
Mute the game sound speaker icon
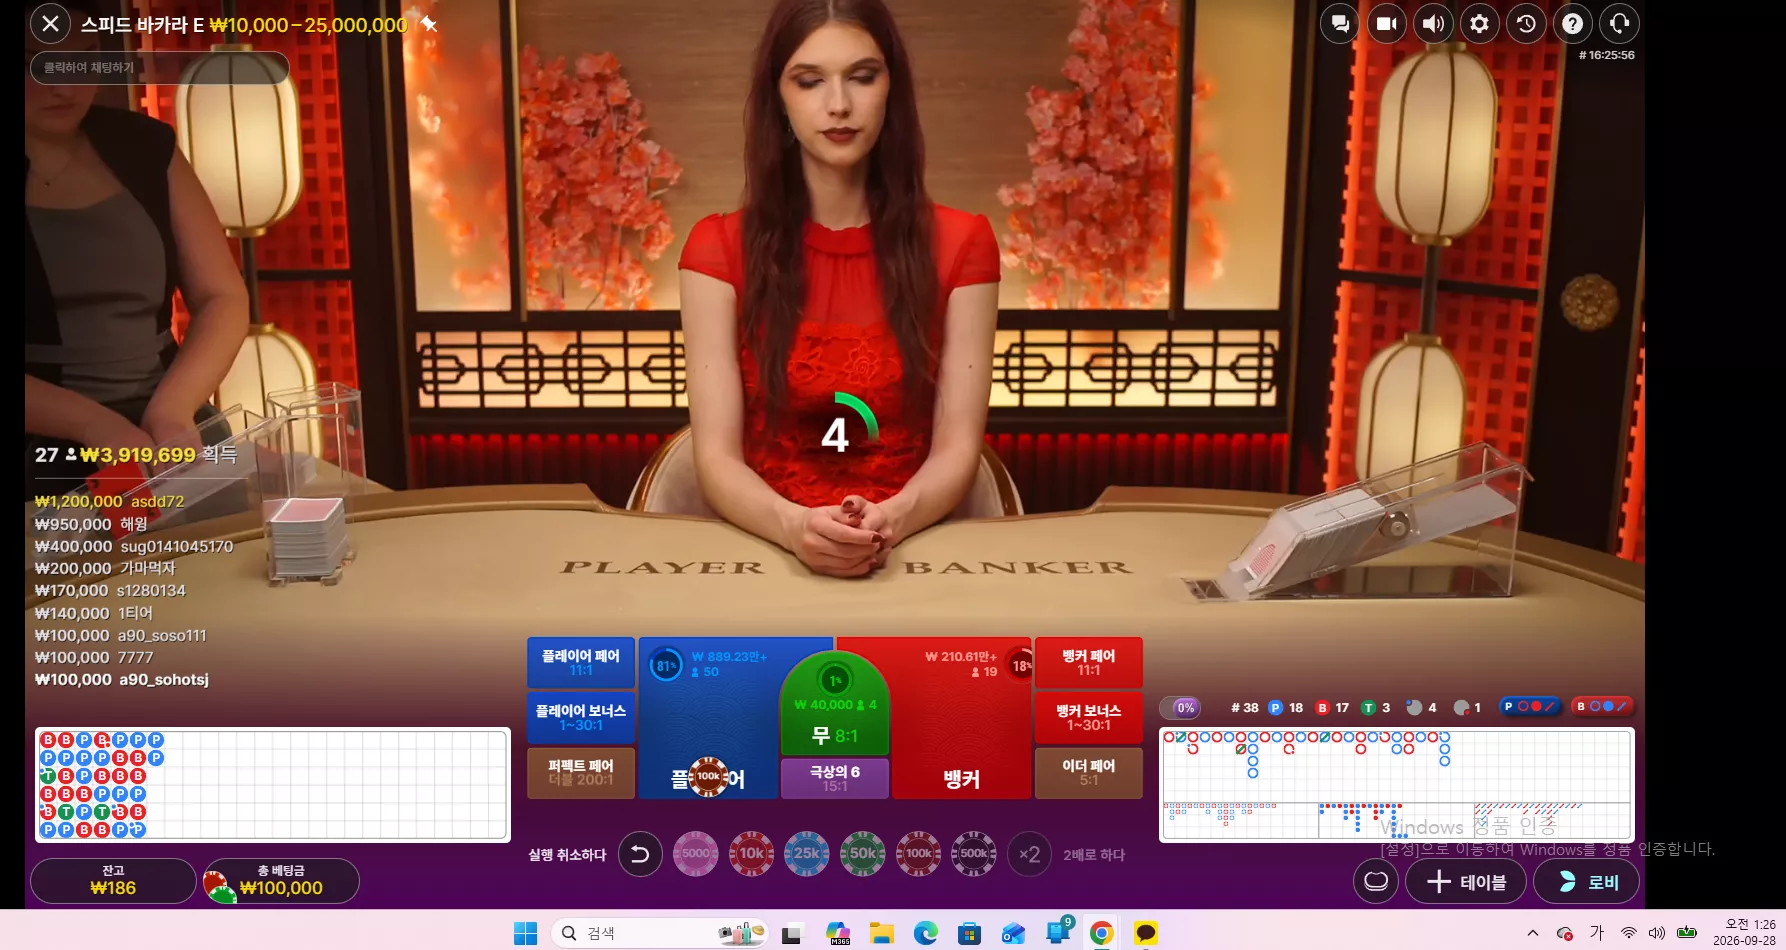pyautogui.click(x=1433, y=24)
